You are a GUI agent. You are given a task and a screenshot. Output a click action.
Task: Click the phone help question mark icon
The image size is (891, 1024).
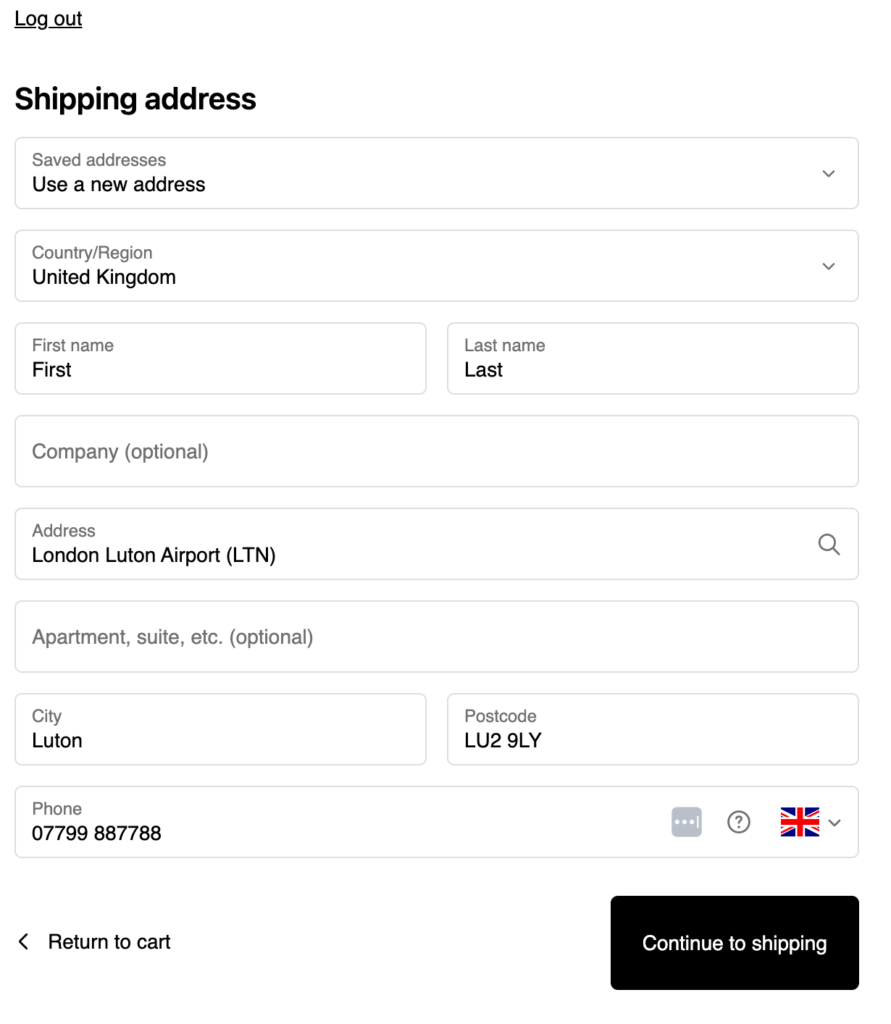739,822
